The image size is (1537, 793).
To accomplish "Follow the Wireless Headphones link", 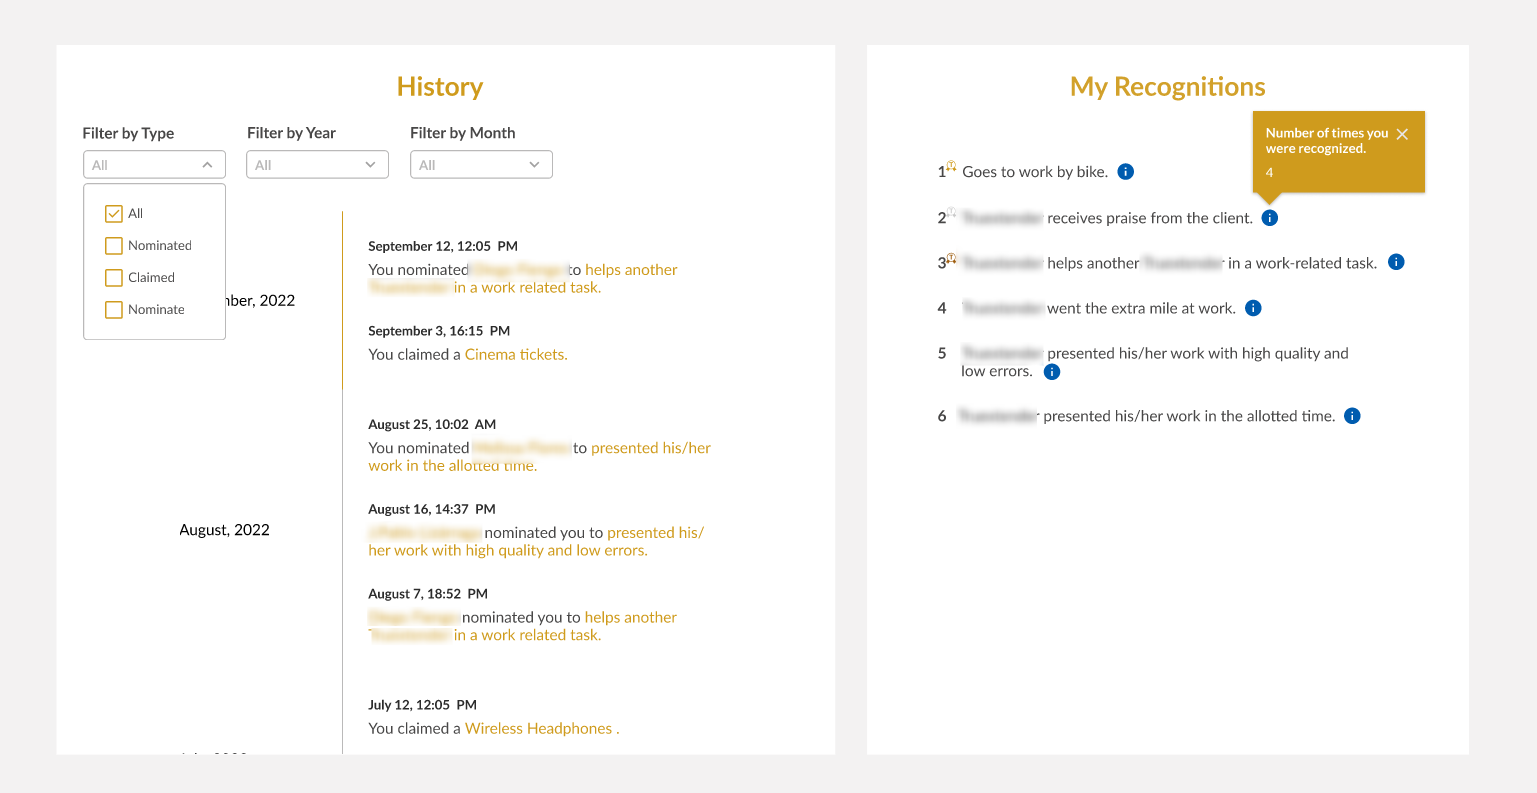I will click(x=542, y=728).
